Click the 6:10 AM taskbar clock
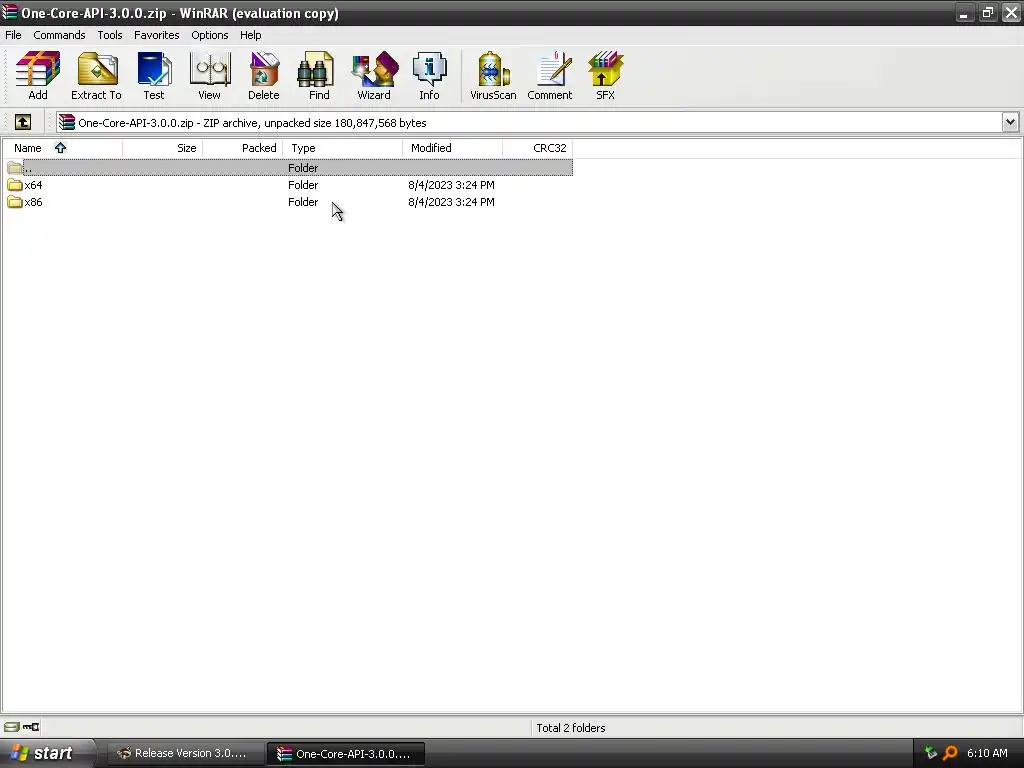Screen dimensions: 1024x768 click(987, 753)
